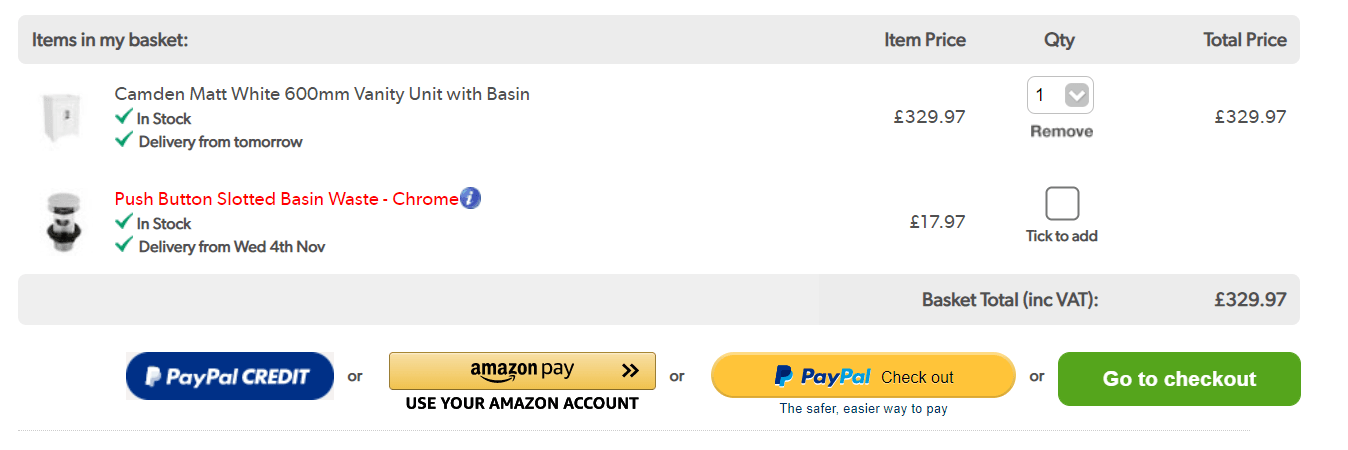Click the PayPal Check out button
This screenshot has width=1348, height=450.
coord(863,376)
